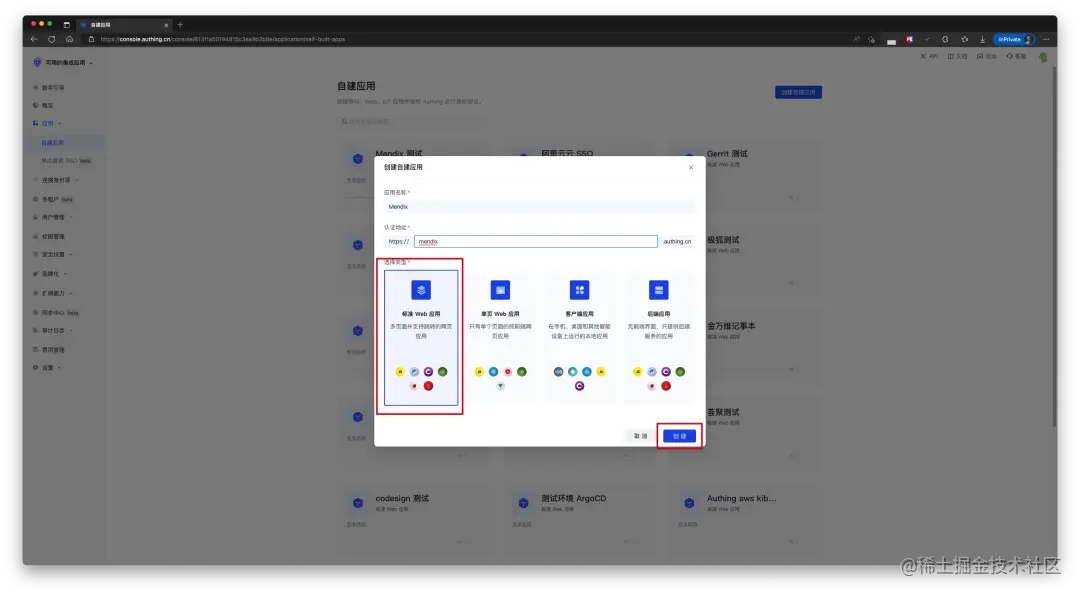The height and width of the screenshot is (595, 1080).
Task: Click the green user avatar in console header
Action: click(1043, 58)
